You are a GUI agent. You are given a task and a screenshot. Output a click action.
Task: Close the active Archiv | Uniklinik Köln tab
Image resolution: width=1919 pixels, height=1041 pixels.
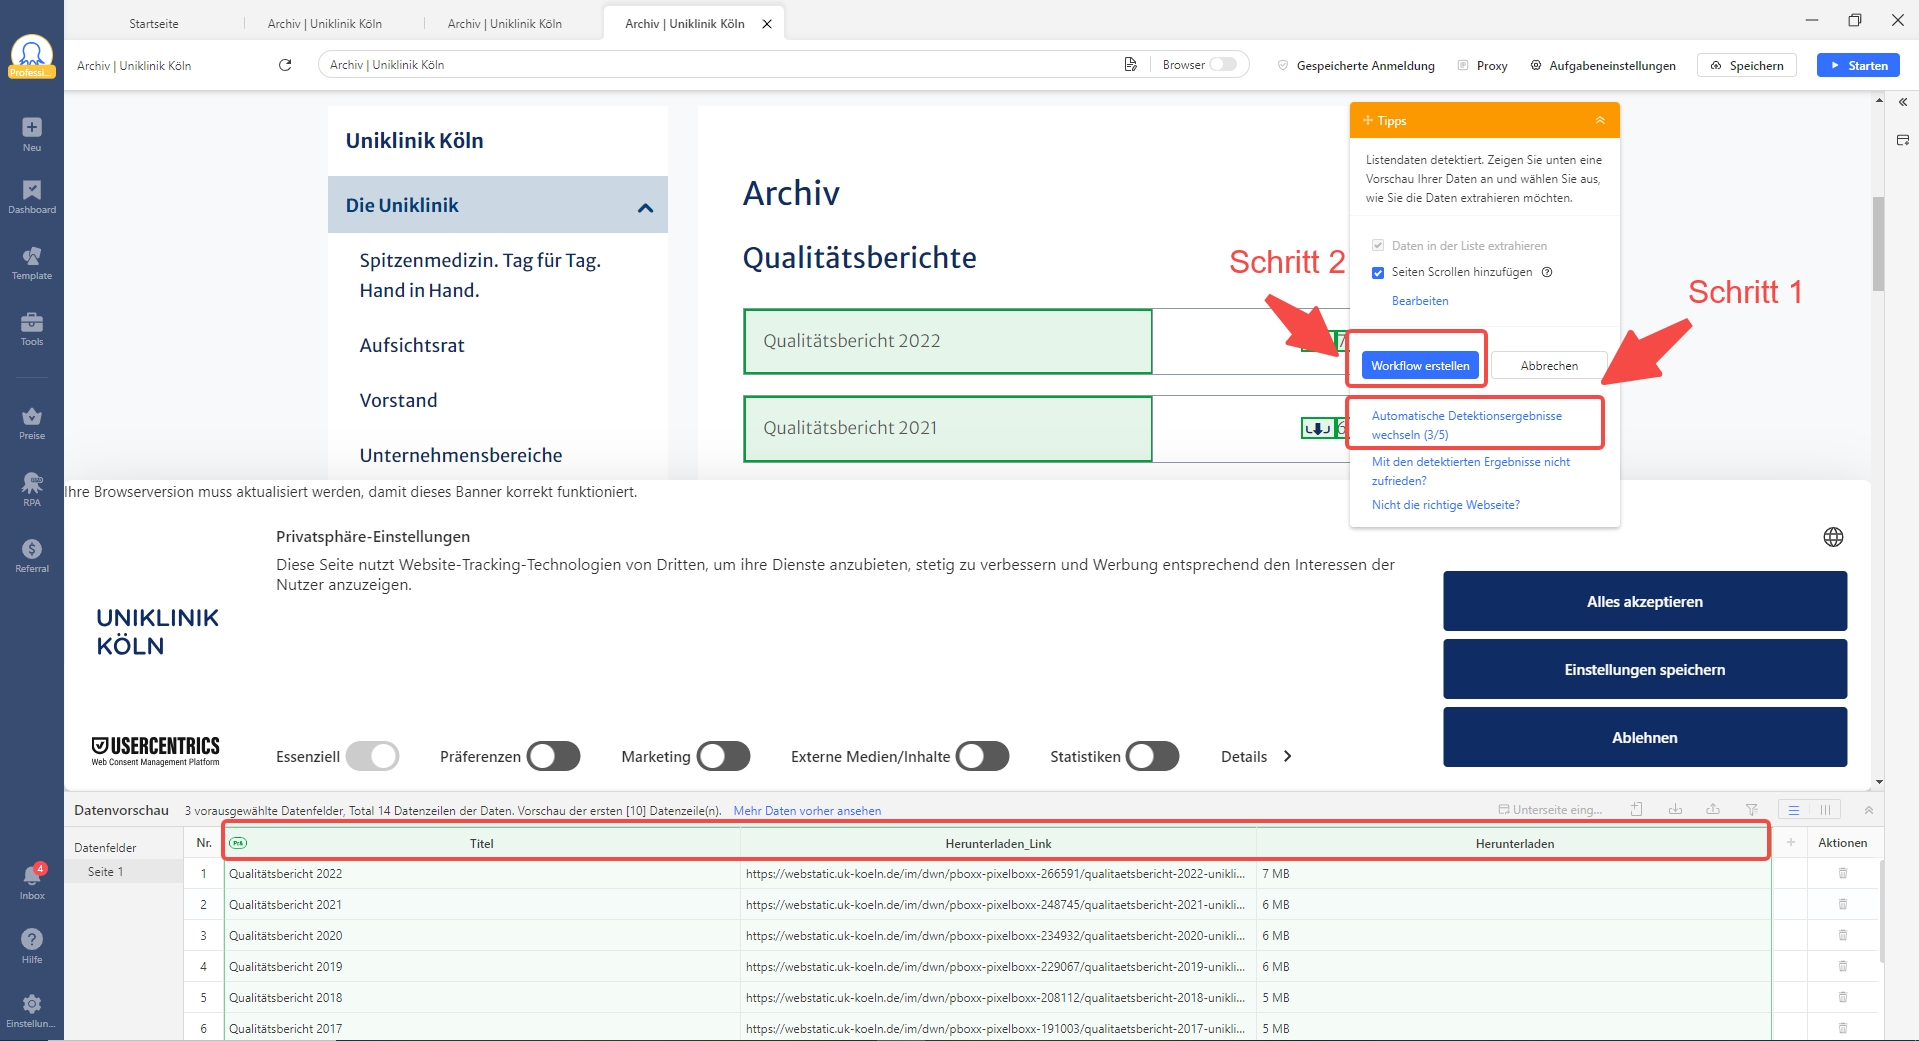tap(767, 24)
